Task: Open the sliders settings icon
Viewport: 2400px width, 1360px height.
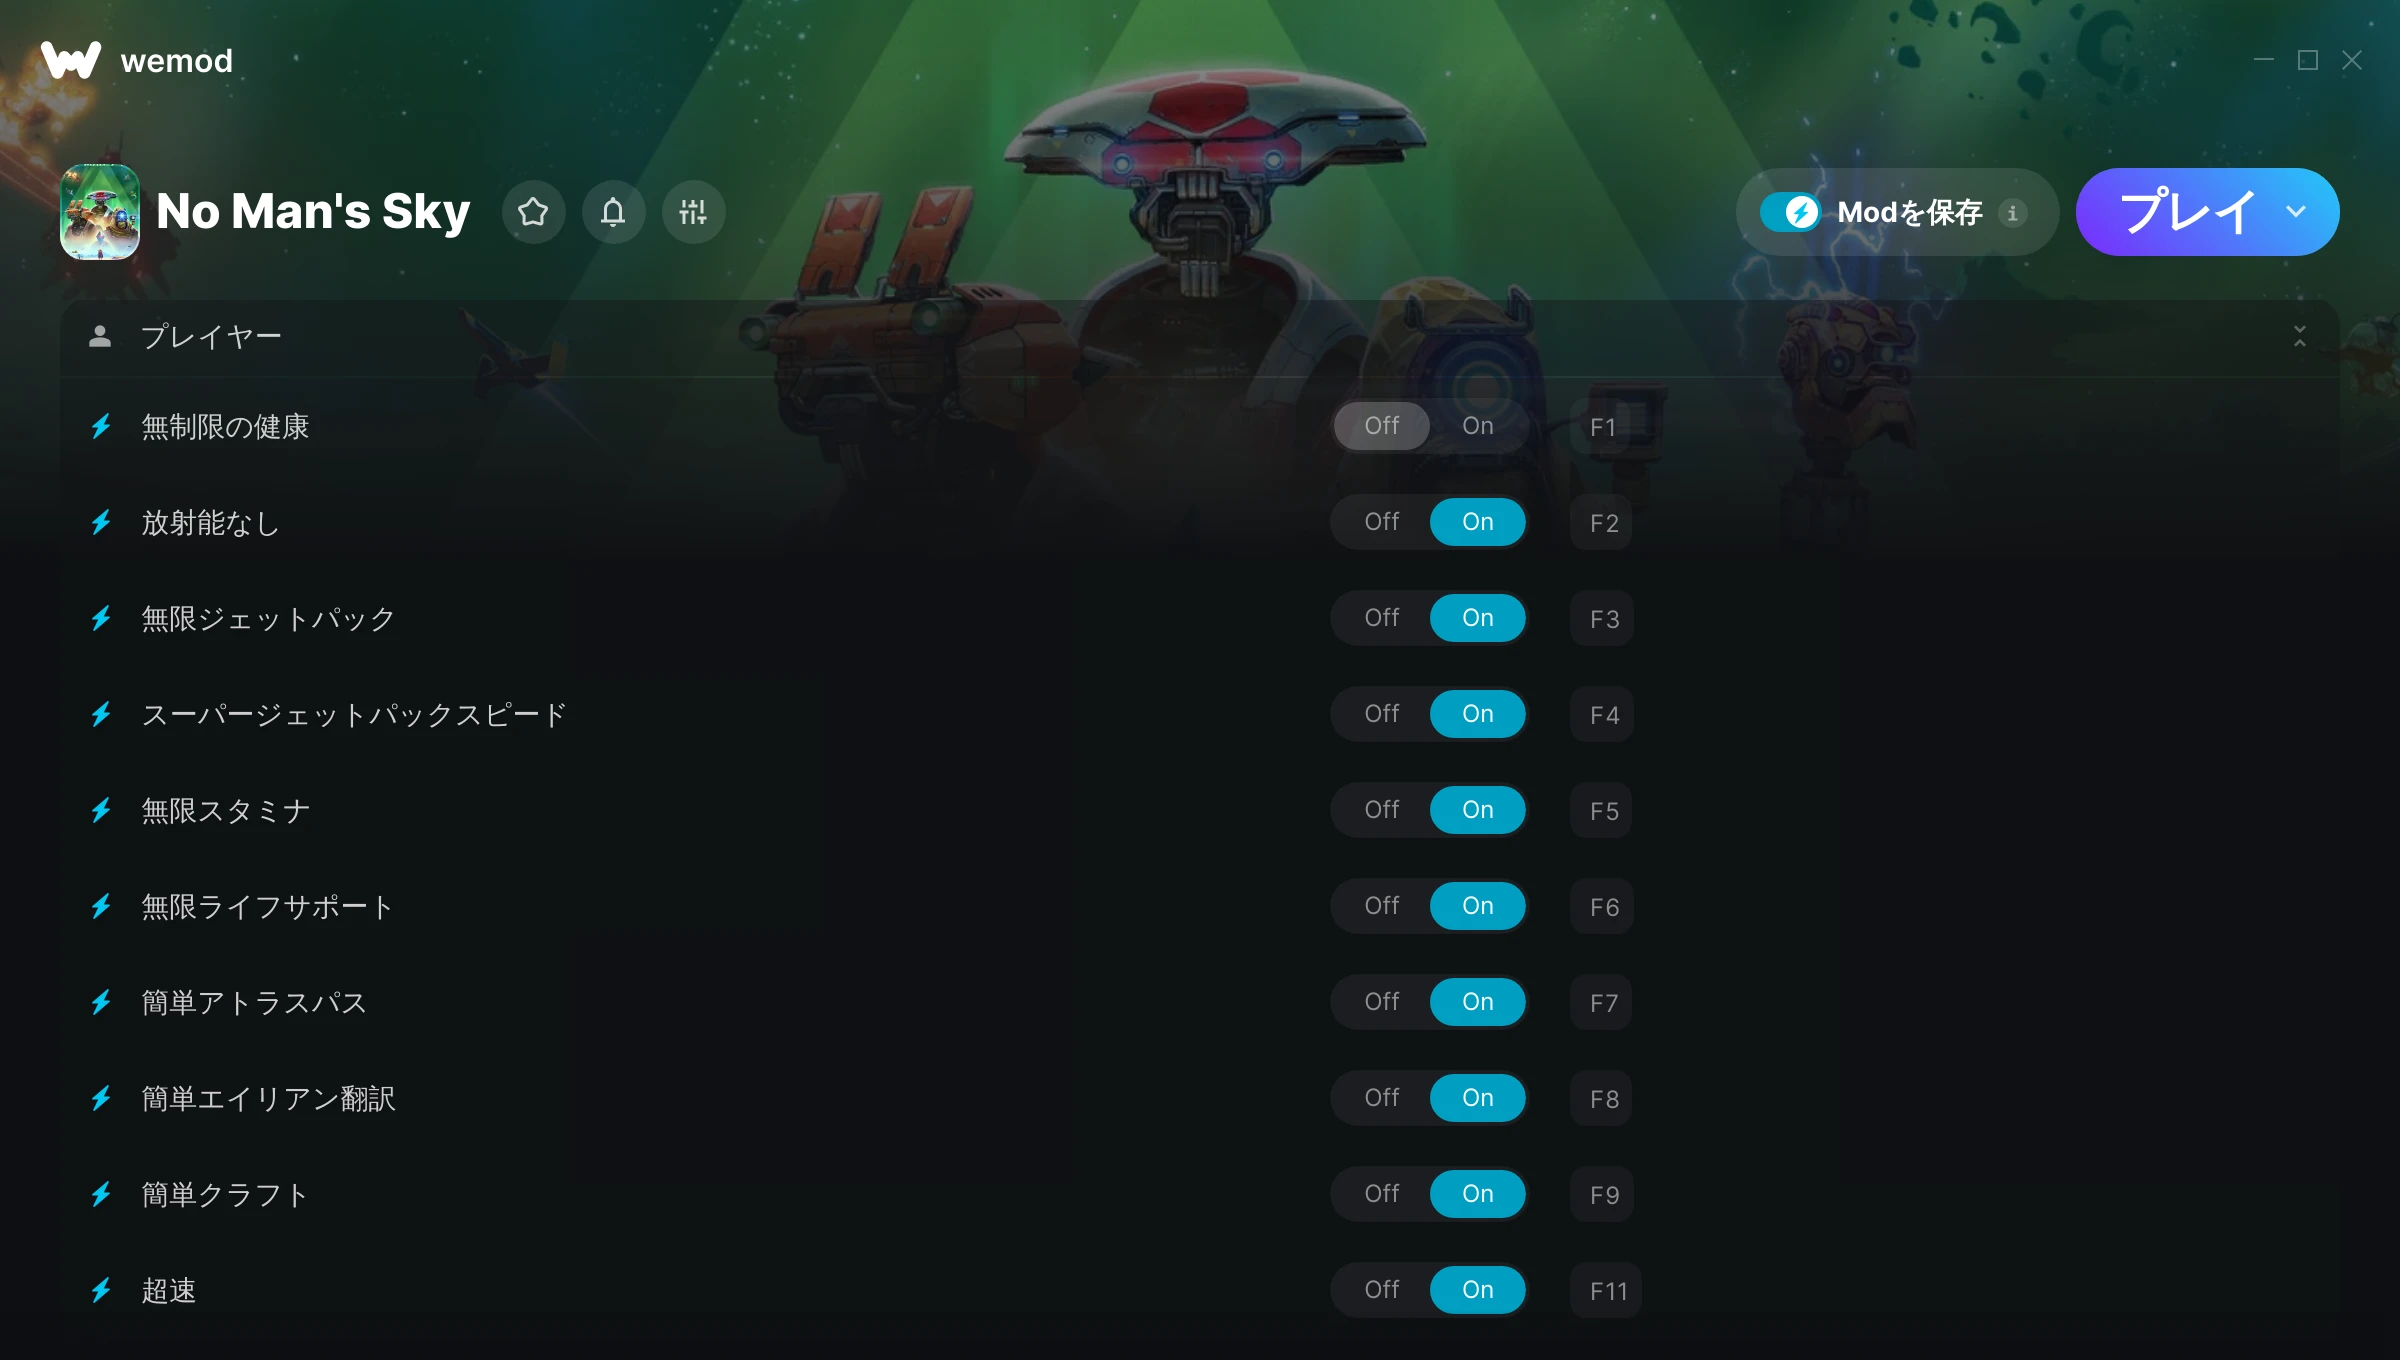Action: point(693,212)
